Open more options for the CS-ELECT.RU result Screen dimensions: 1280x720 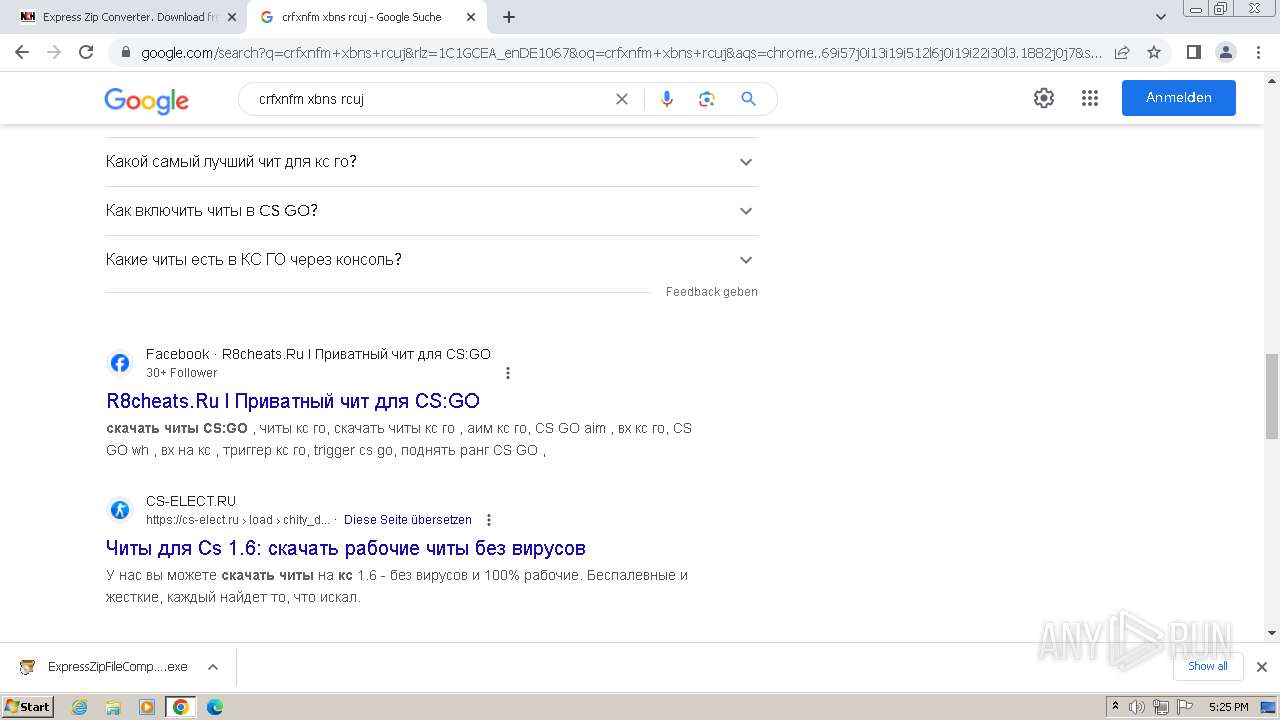(x=489, y=520)
